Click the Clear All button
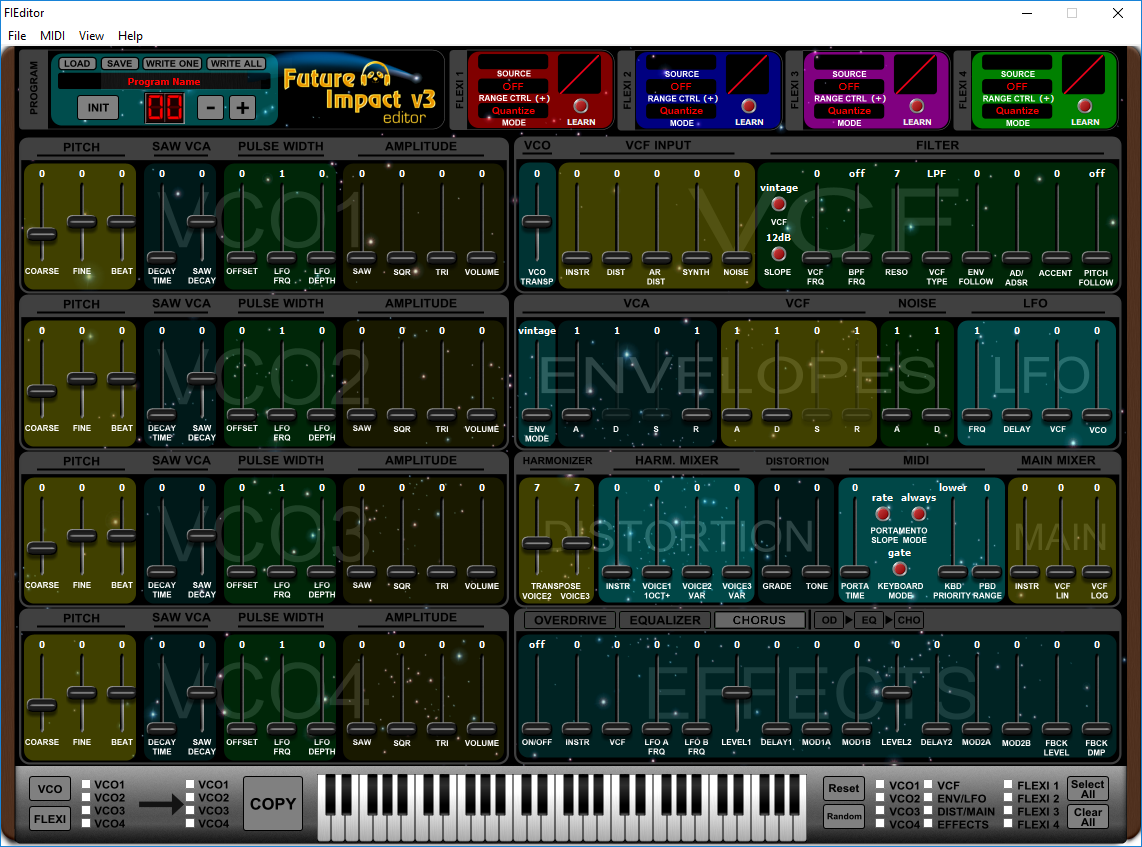Viewport: 1142px width, 847px height. point(1087,816)
